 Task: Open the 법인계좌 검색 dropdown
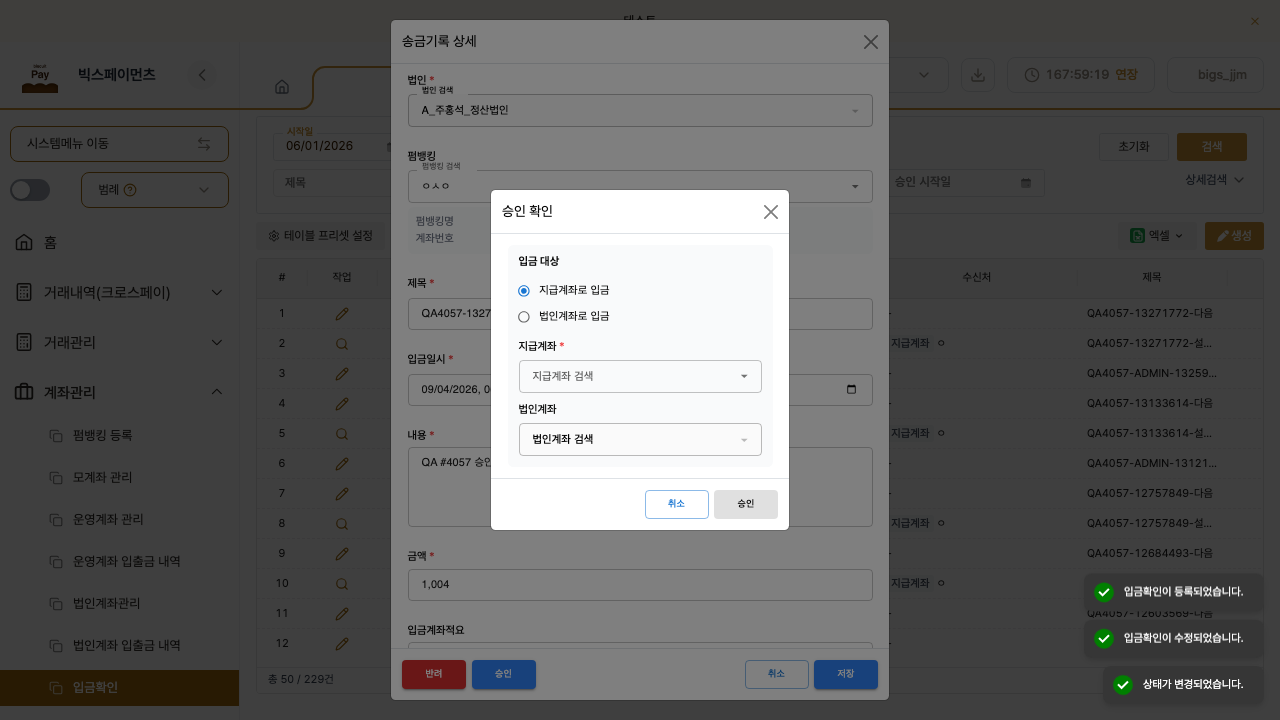(640, 439)
